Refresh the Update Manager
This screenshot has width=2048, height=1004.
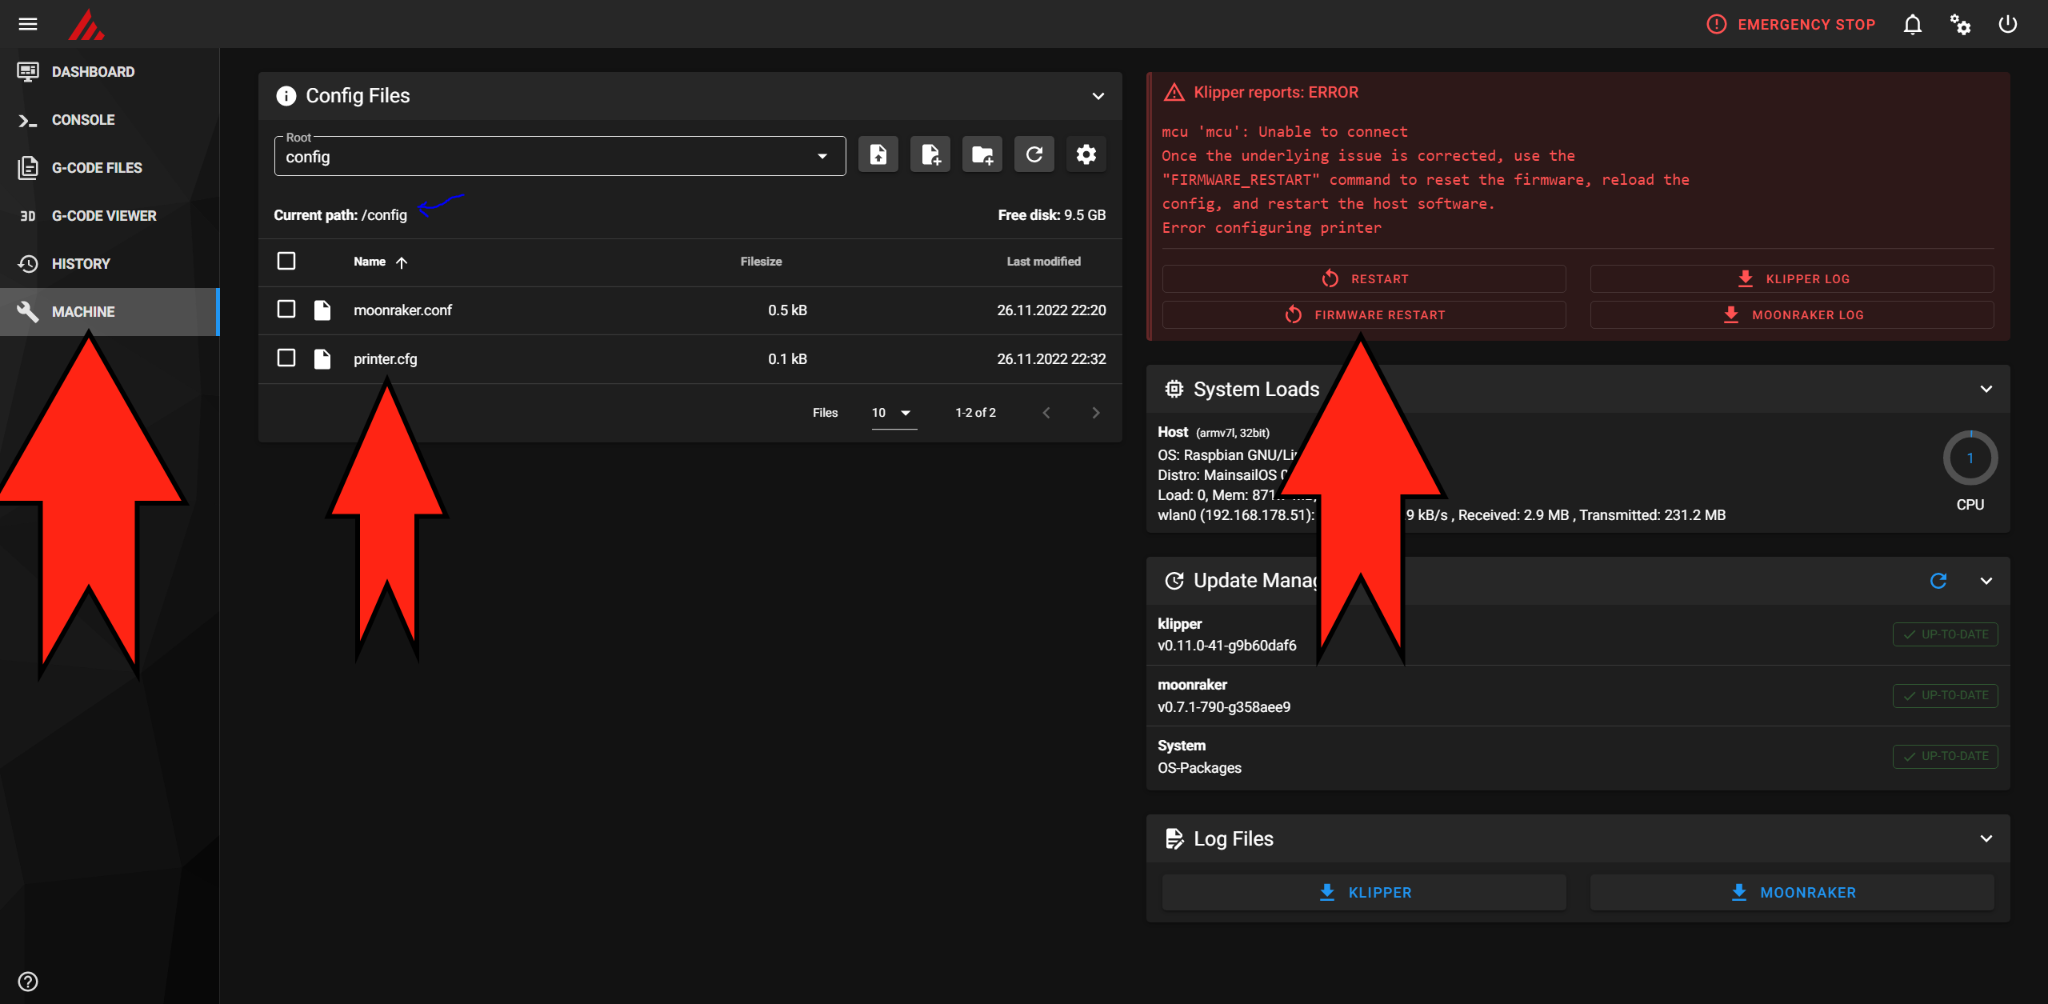pos(1938,581)
